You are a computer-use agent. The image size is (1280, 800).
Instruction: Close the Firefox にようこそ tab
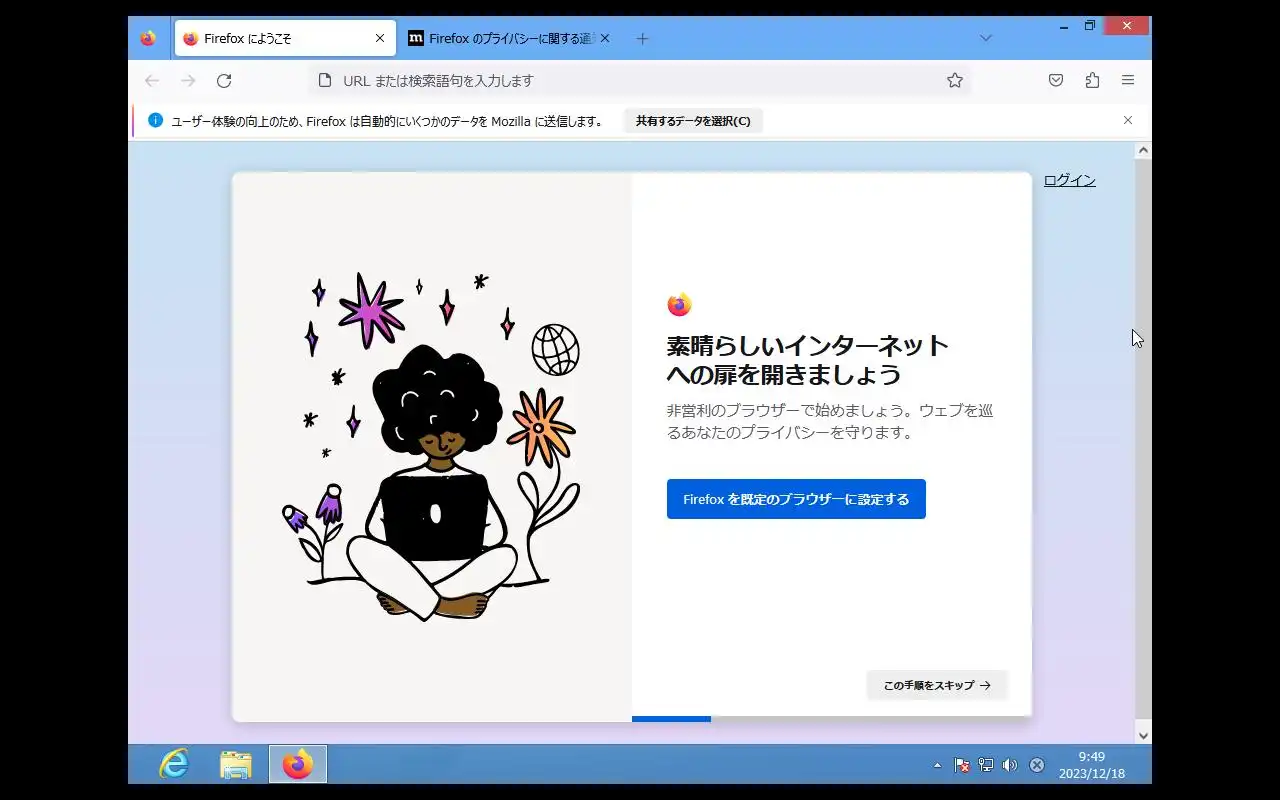click(380, 39)
